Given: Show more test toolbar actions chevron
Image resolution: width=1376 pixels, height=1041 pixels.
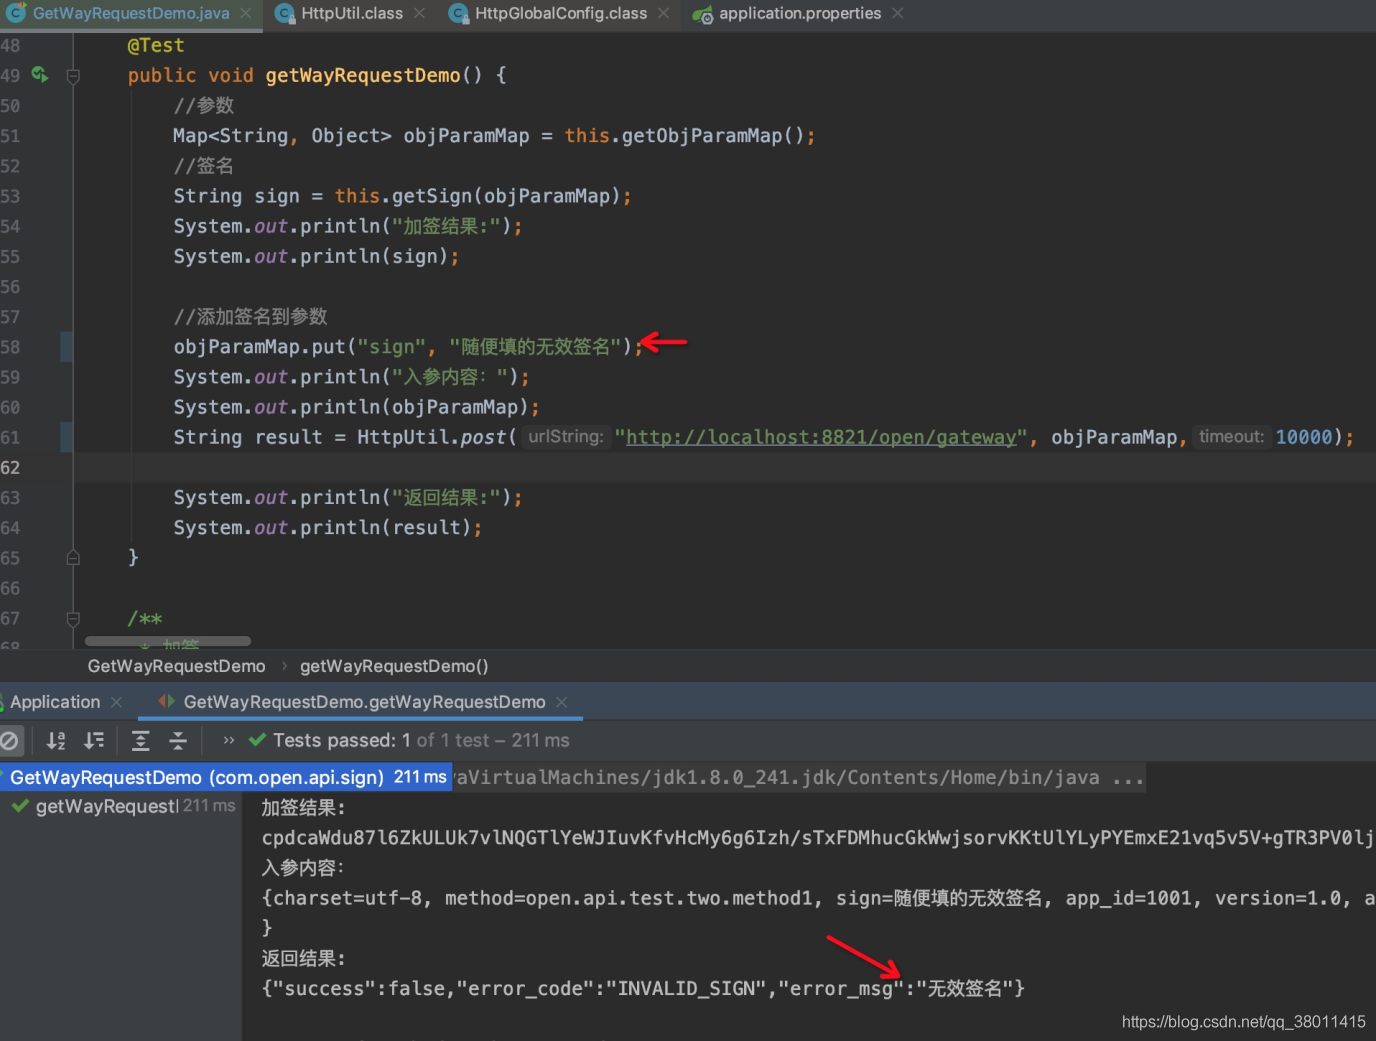Looking at the screenshot, I should [229, 741].
